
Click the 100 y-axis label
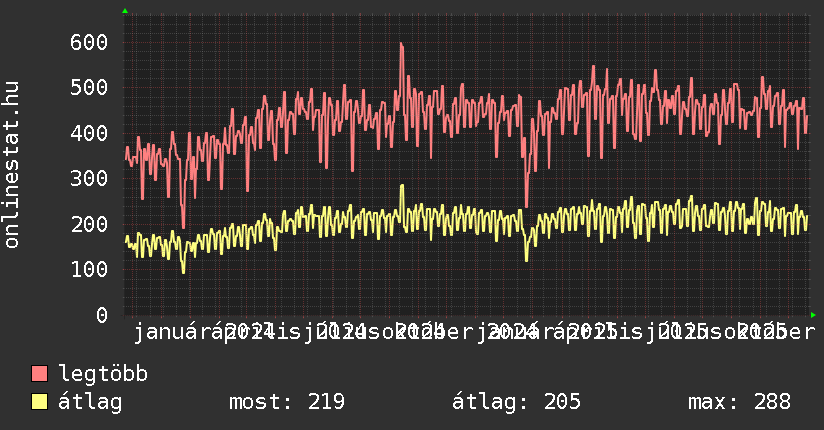pyautogui.click(x=89, y=270)
